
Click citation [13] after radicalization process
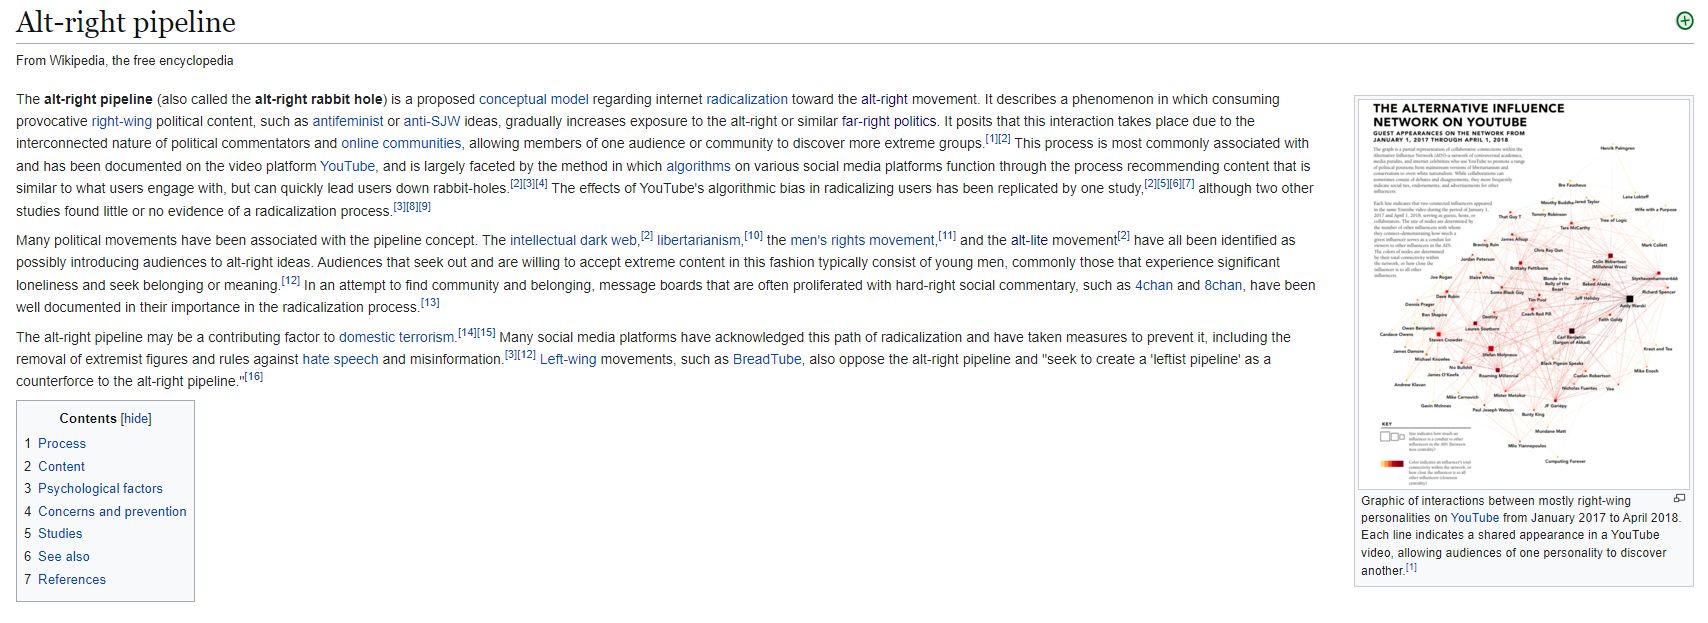tap(430, 303)
